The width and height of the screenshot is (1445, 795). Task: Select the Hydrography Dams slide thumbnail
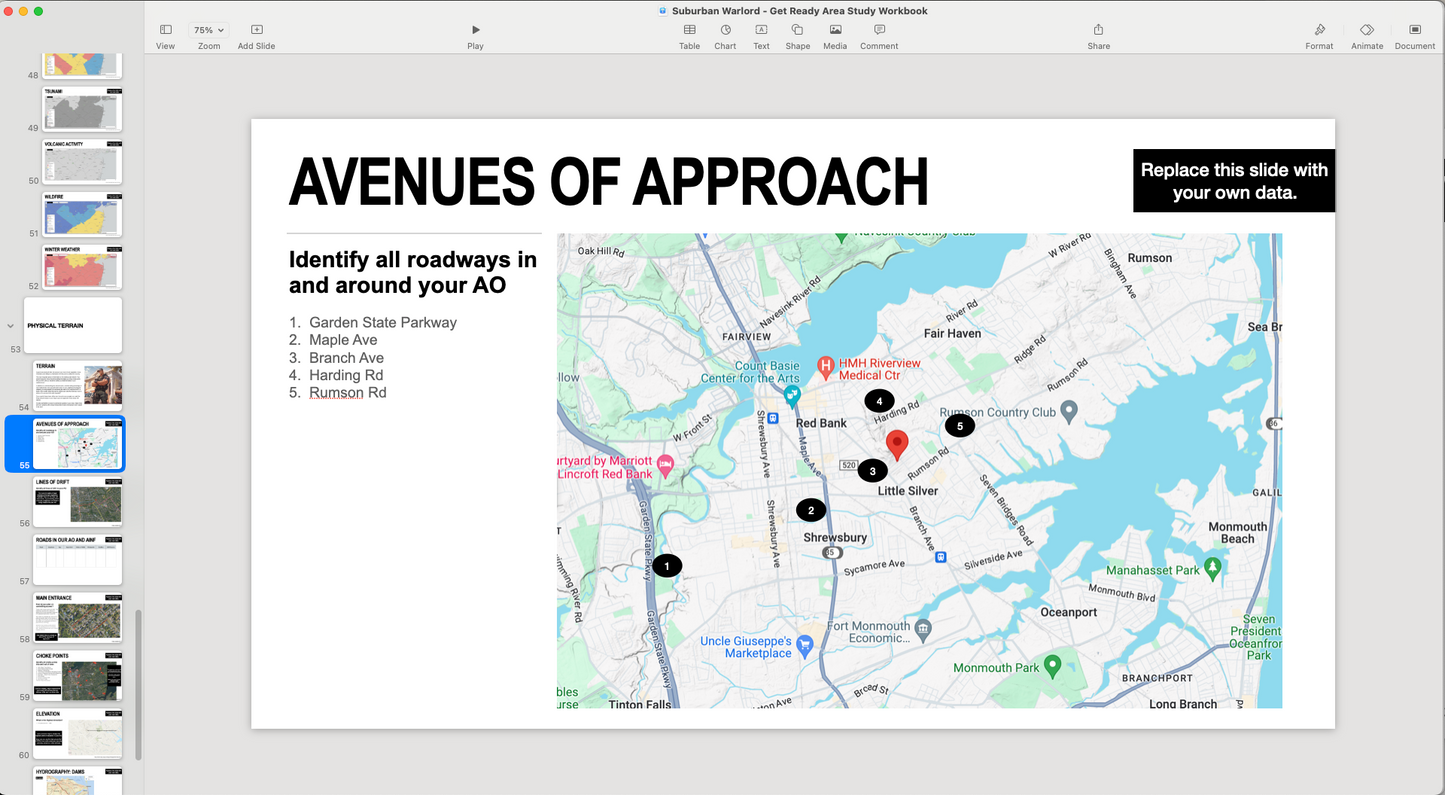coord(78,781)
